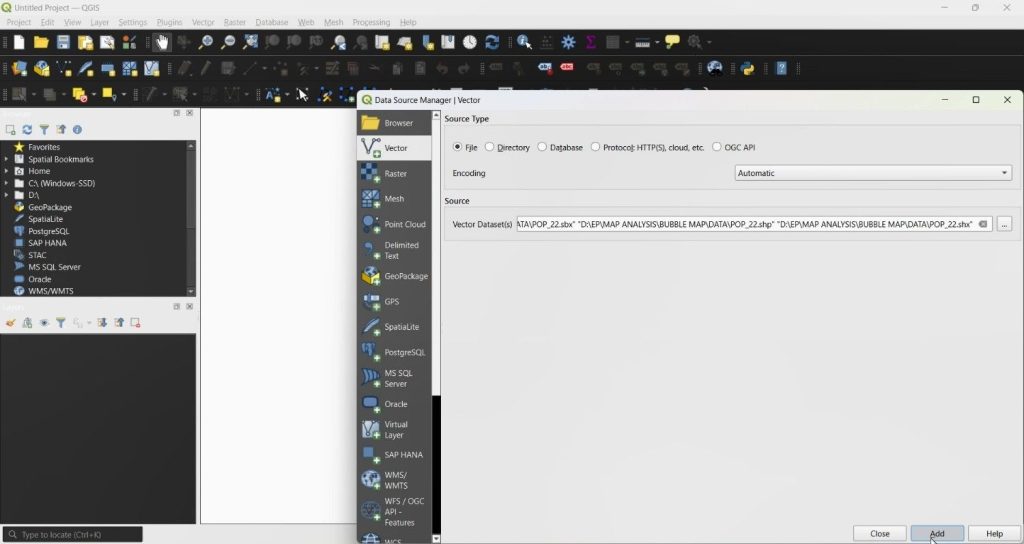Click the Add button in Data Source Manager

937,534
